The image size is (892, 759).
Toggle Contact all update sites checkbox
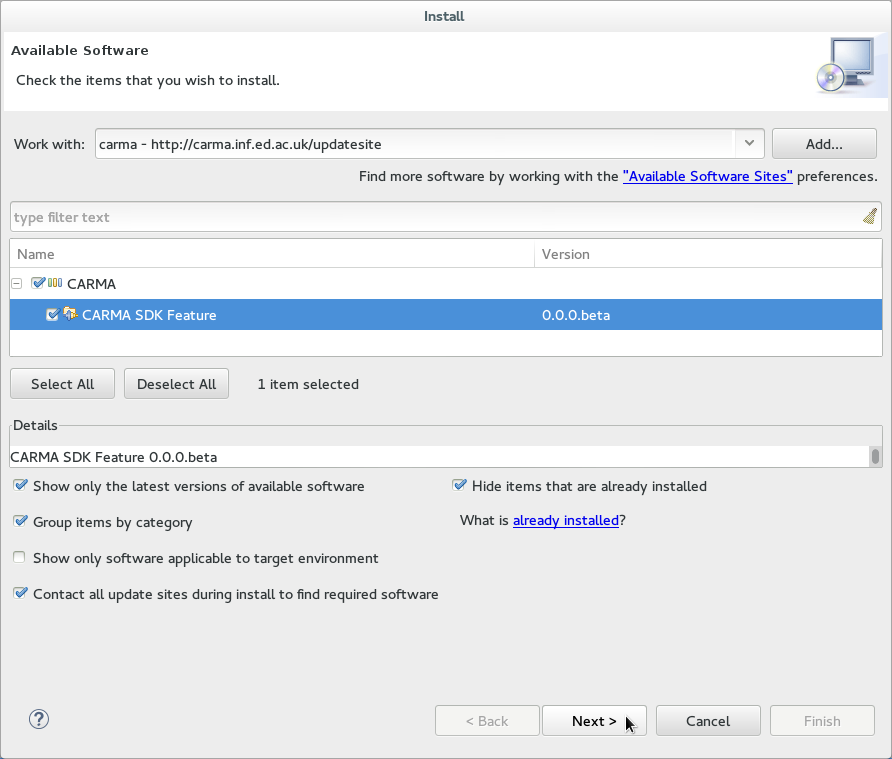(x=20, y=593)
